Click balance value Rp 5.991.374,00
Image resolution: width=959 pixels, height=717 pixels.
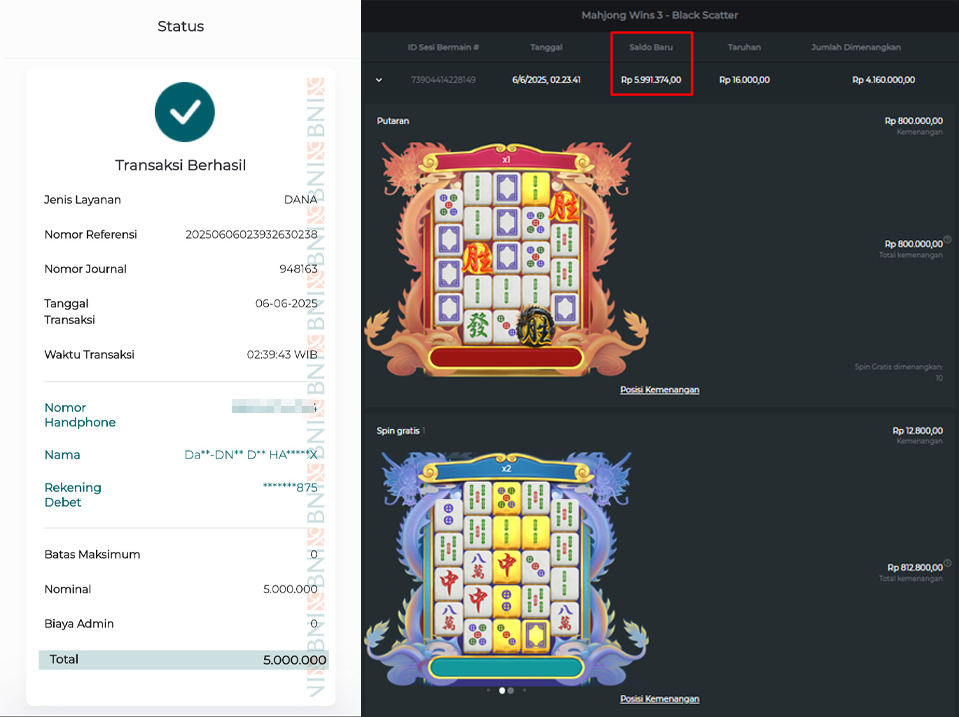(651, 80)
